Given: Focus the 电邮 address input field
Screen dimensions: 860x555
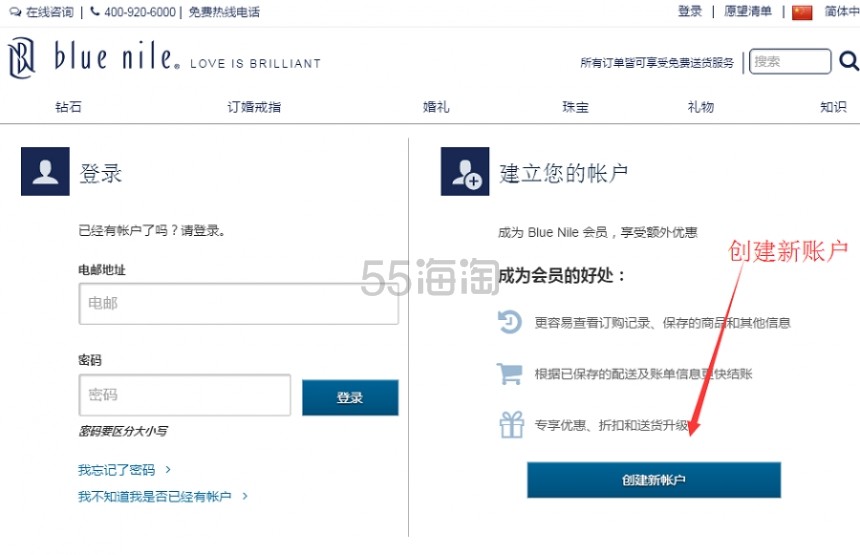Looking at the screenshot, I should pos(238,303).
